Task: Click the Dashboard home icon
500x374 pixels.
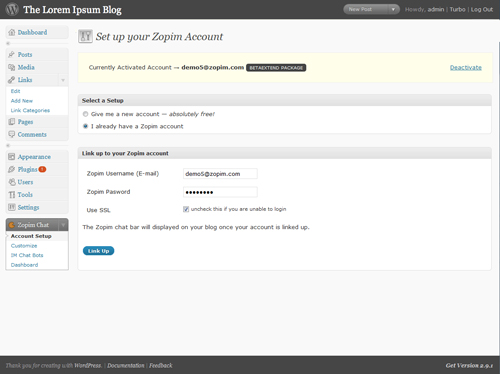Action: [12, 32]
